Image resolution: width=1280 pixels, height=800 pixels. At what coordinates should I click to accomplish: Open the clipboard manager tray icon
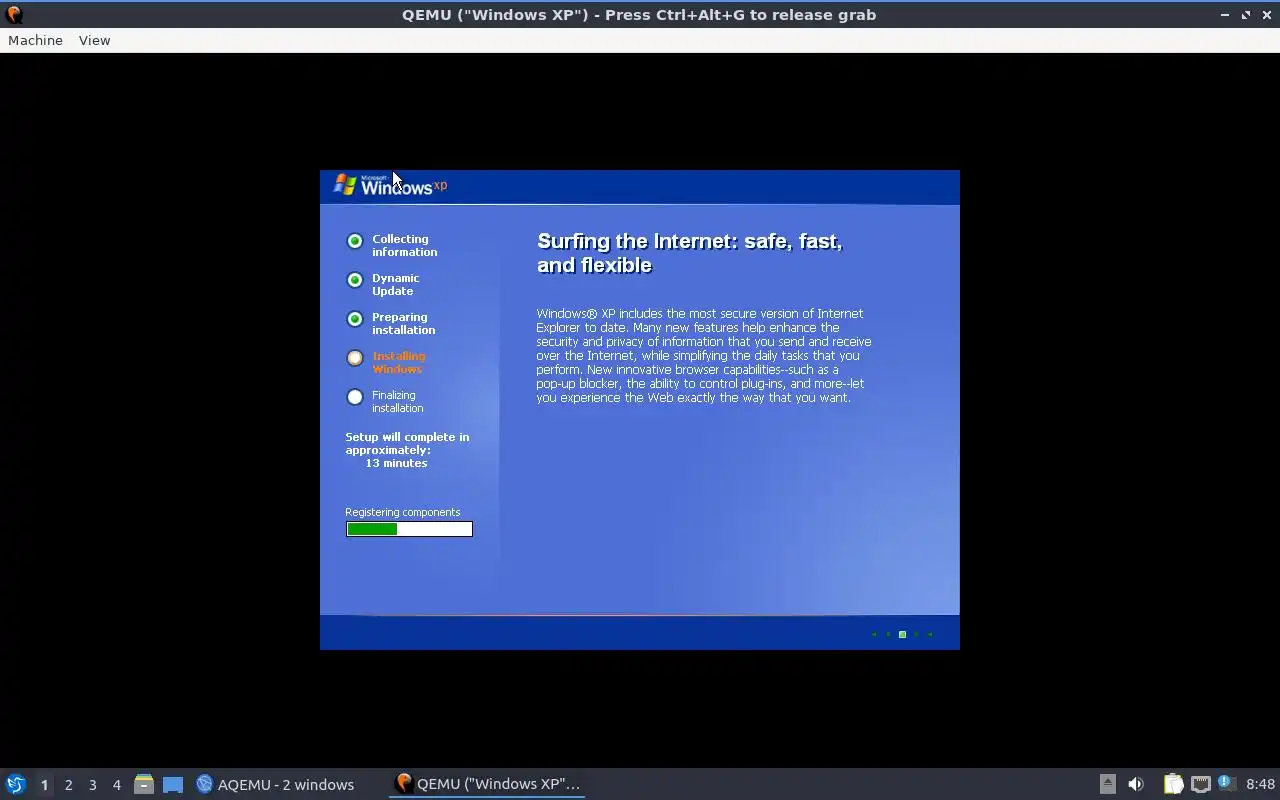(1173, 784)
